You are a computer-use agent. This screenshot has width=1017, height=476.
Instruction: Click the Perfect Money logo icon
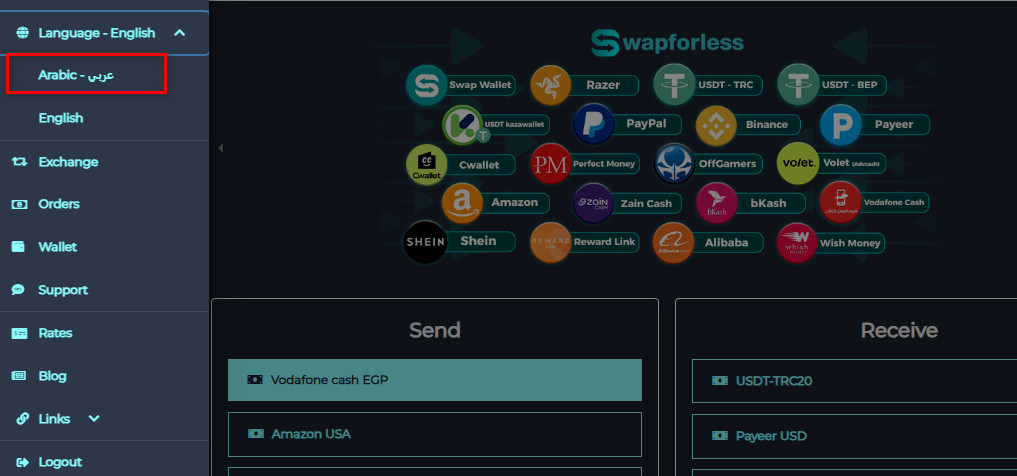pos(551,164)
